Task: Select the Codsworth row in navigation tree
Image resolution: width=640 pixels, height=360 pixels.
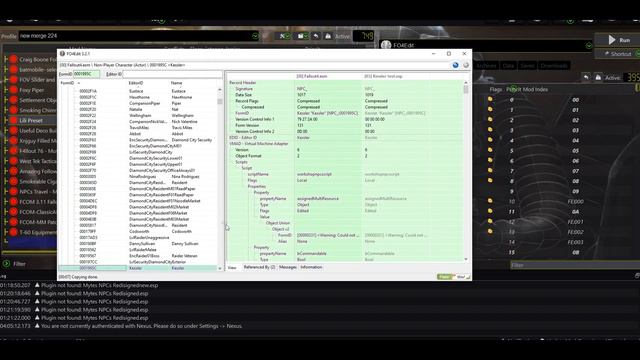Action: 138,231
